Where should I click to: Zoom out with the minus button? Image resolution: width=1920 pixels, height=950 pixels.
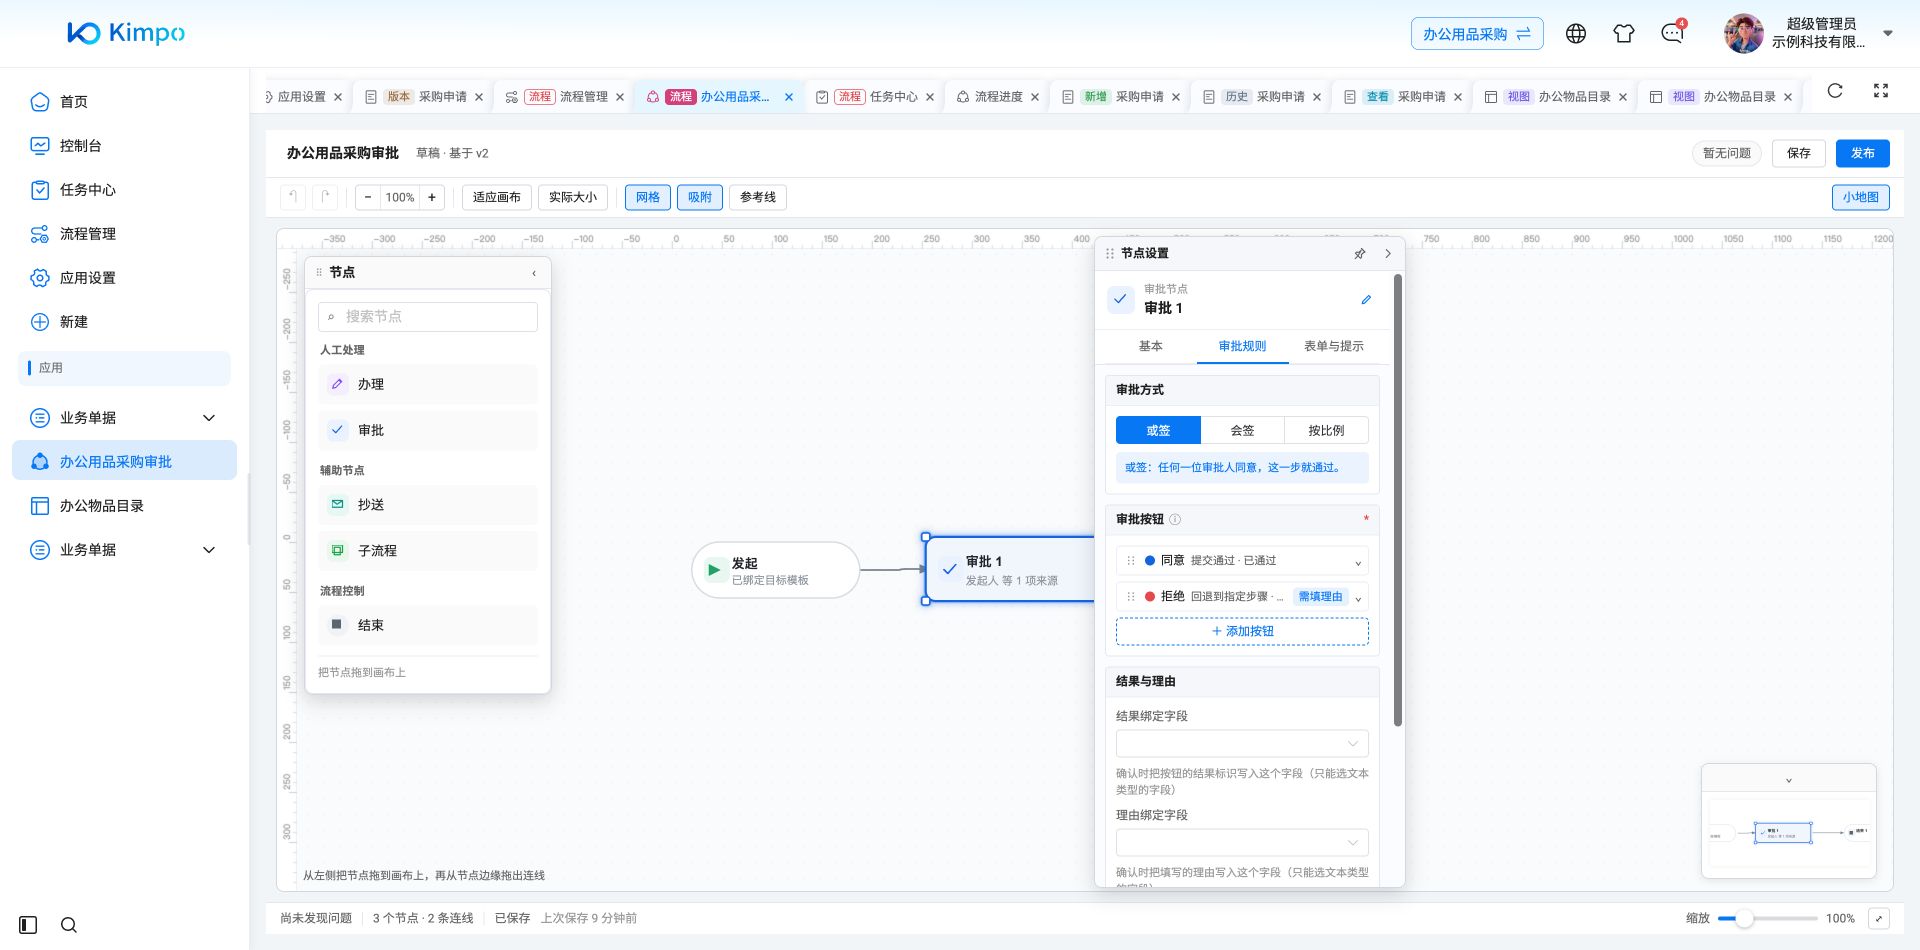pyautogui.click(x=368, y=197)
